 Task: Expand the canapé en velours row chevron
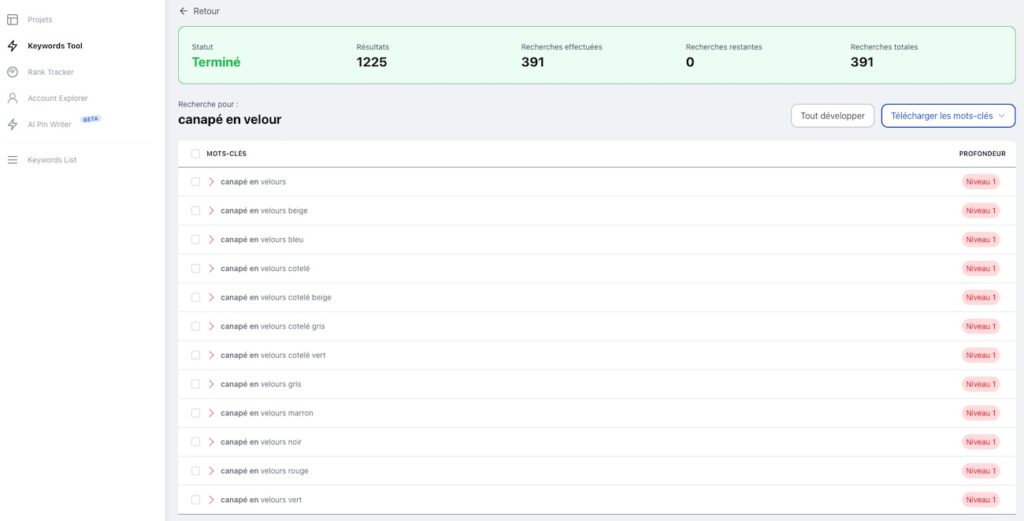click(211, 182)
